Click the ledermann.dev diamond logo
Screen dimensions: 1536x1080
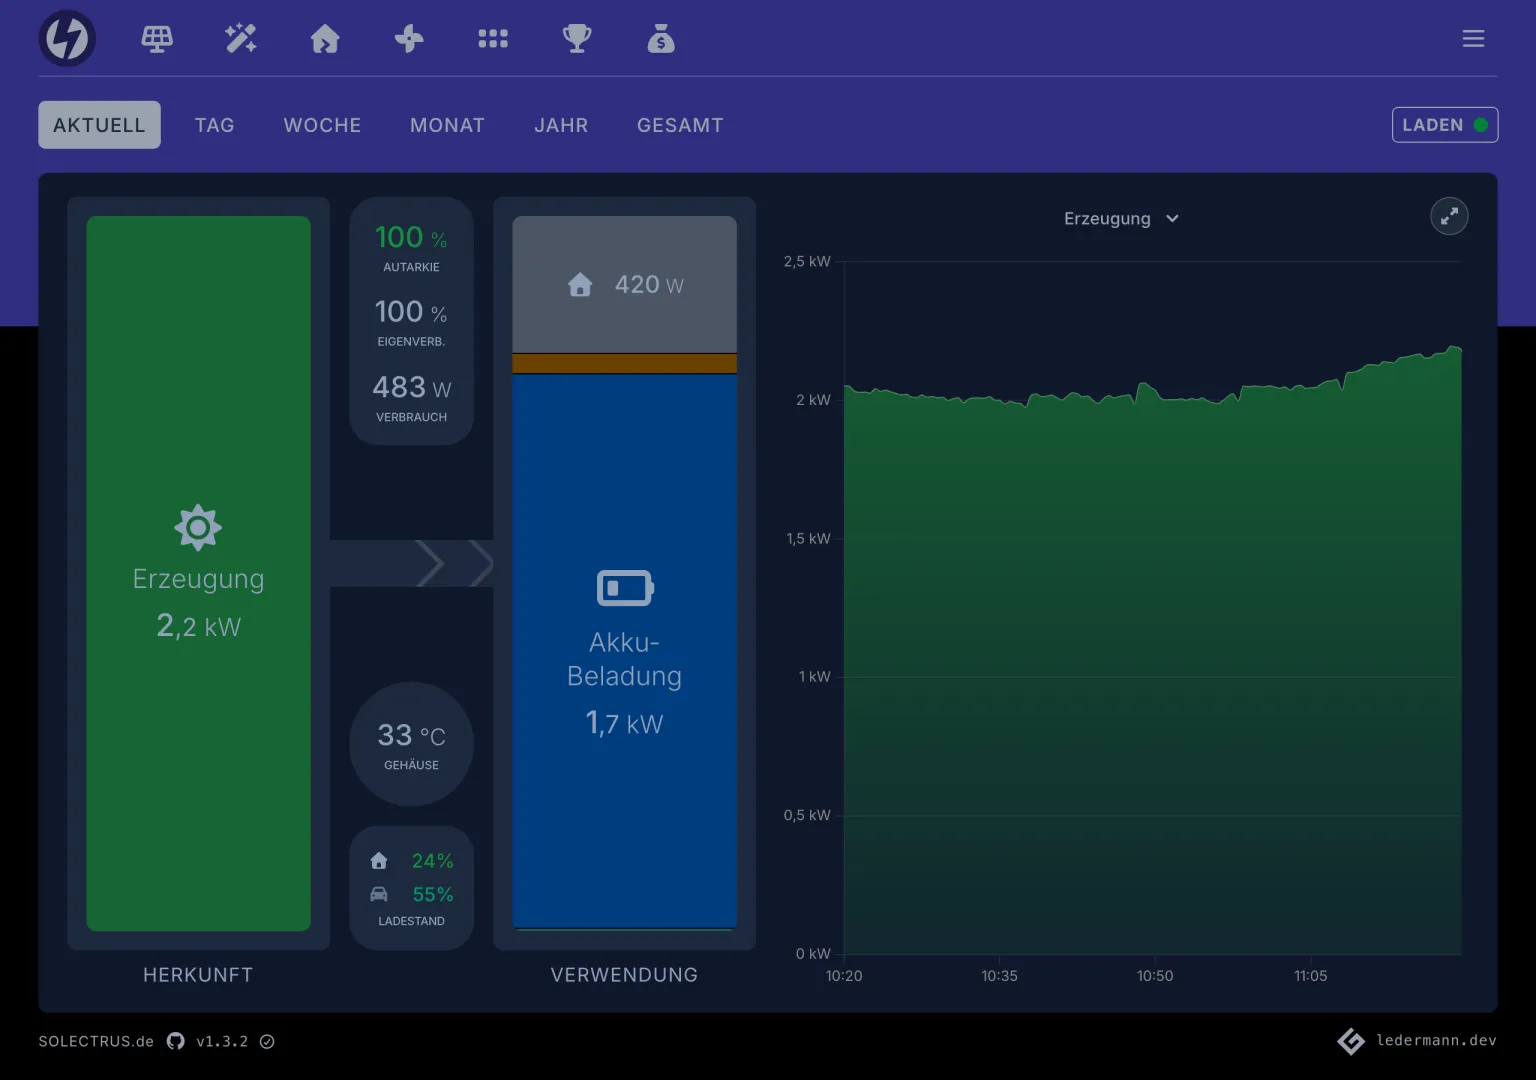1351,1041
